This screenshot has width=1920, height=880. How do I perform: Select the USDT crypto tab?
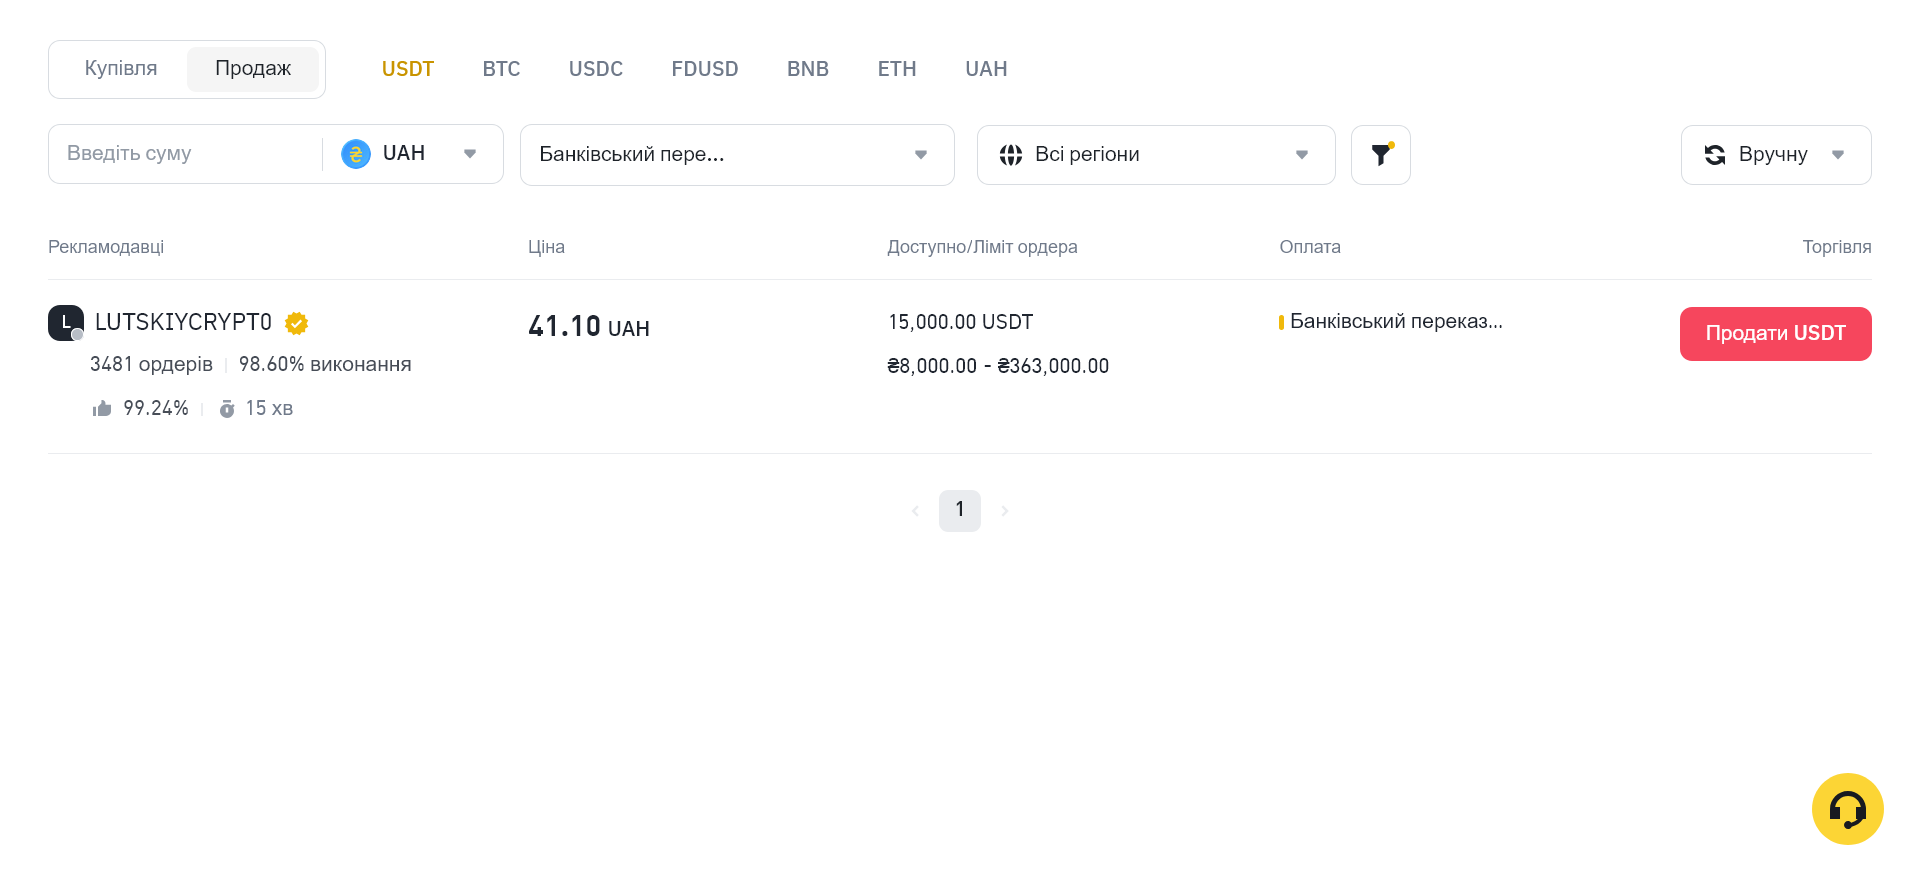click(x=408, y=69)
